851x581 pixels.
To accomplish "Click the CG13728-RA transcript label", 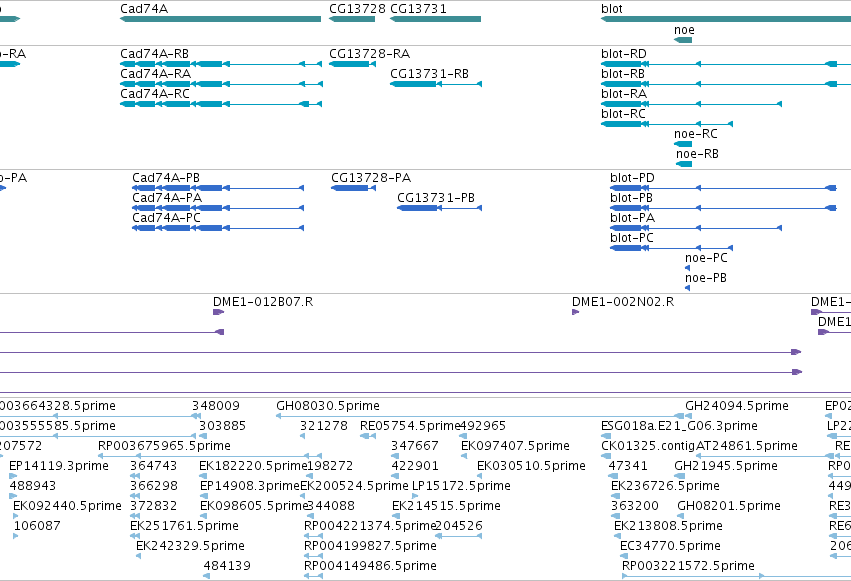I will 370,54.
